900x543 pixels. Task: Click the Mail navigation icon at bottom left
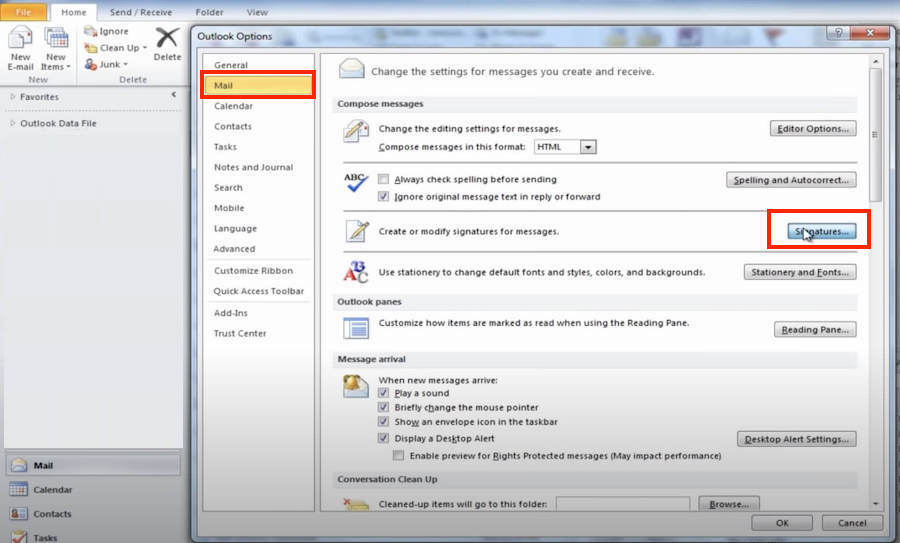(x=19, y=465)
